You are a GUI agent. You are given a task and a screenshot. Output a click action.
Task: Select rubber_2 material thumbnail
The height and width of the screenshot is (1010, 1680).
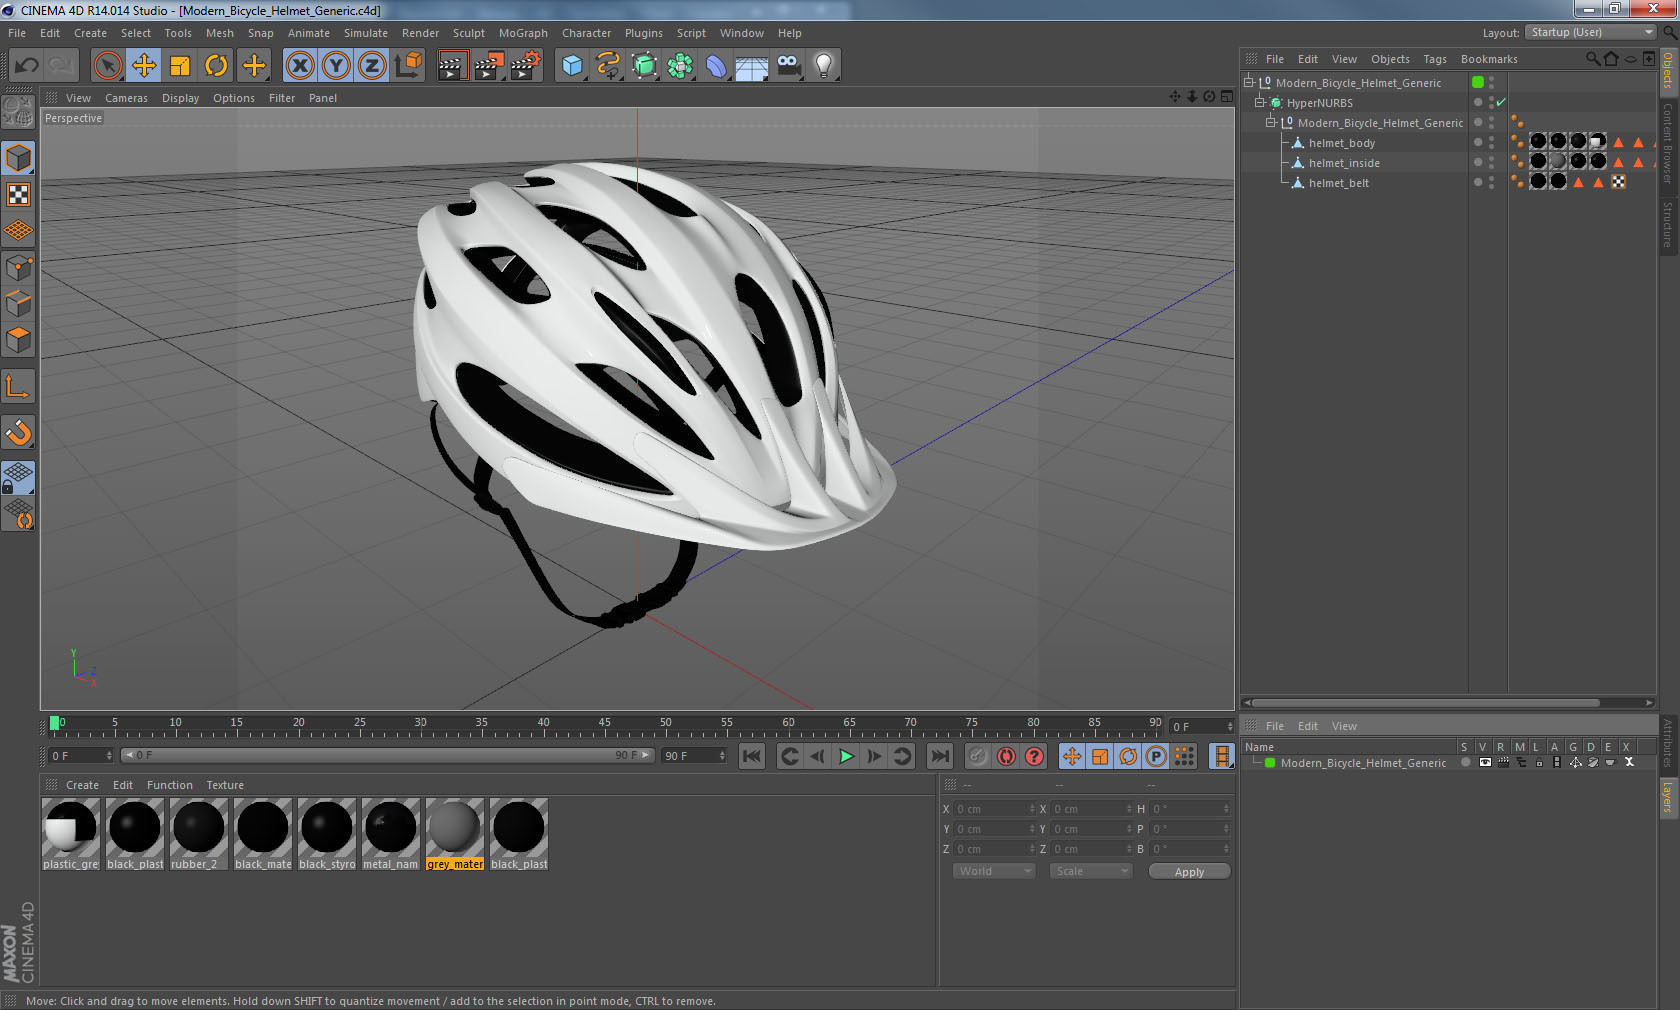click(x=199, y=827)
